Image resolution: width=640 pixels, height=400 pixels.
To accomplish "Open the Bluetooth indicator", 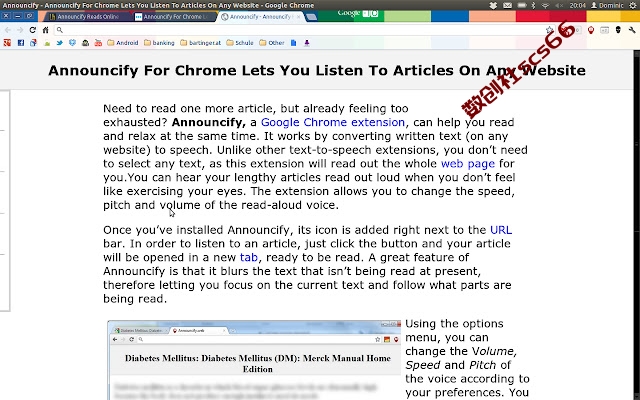I will point(533,5).
